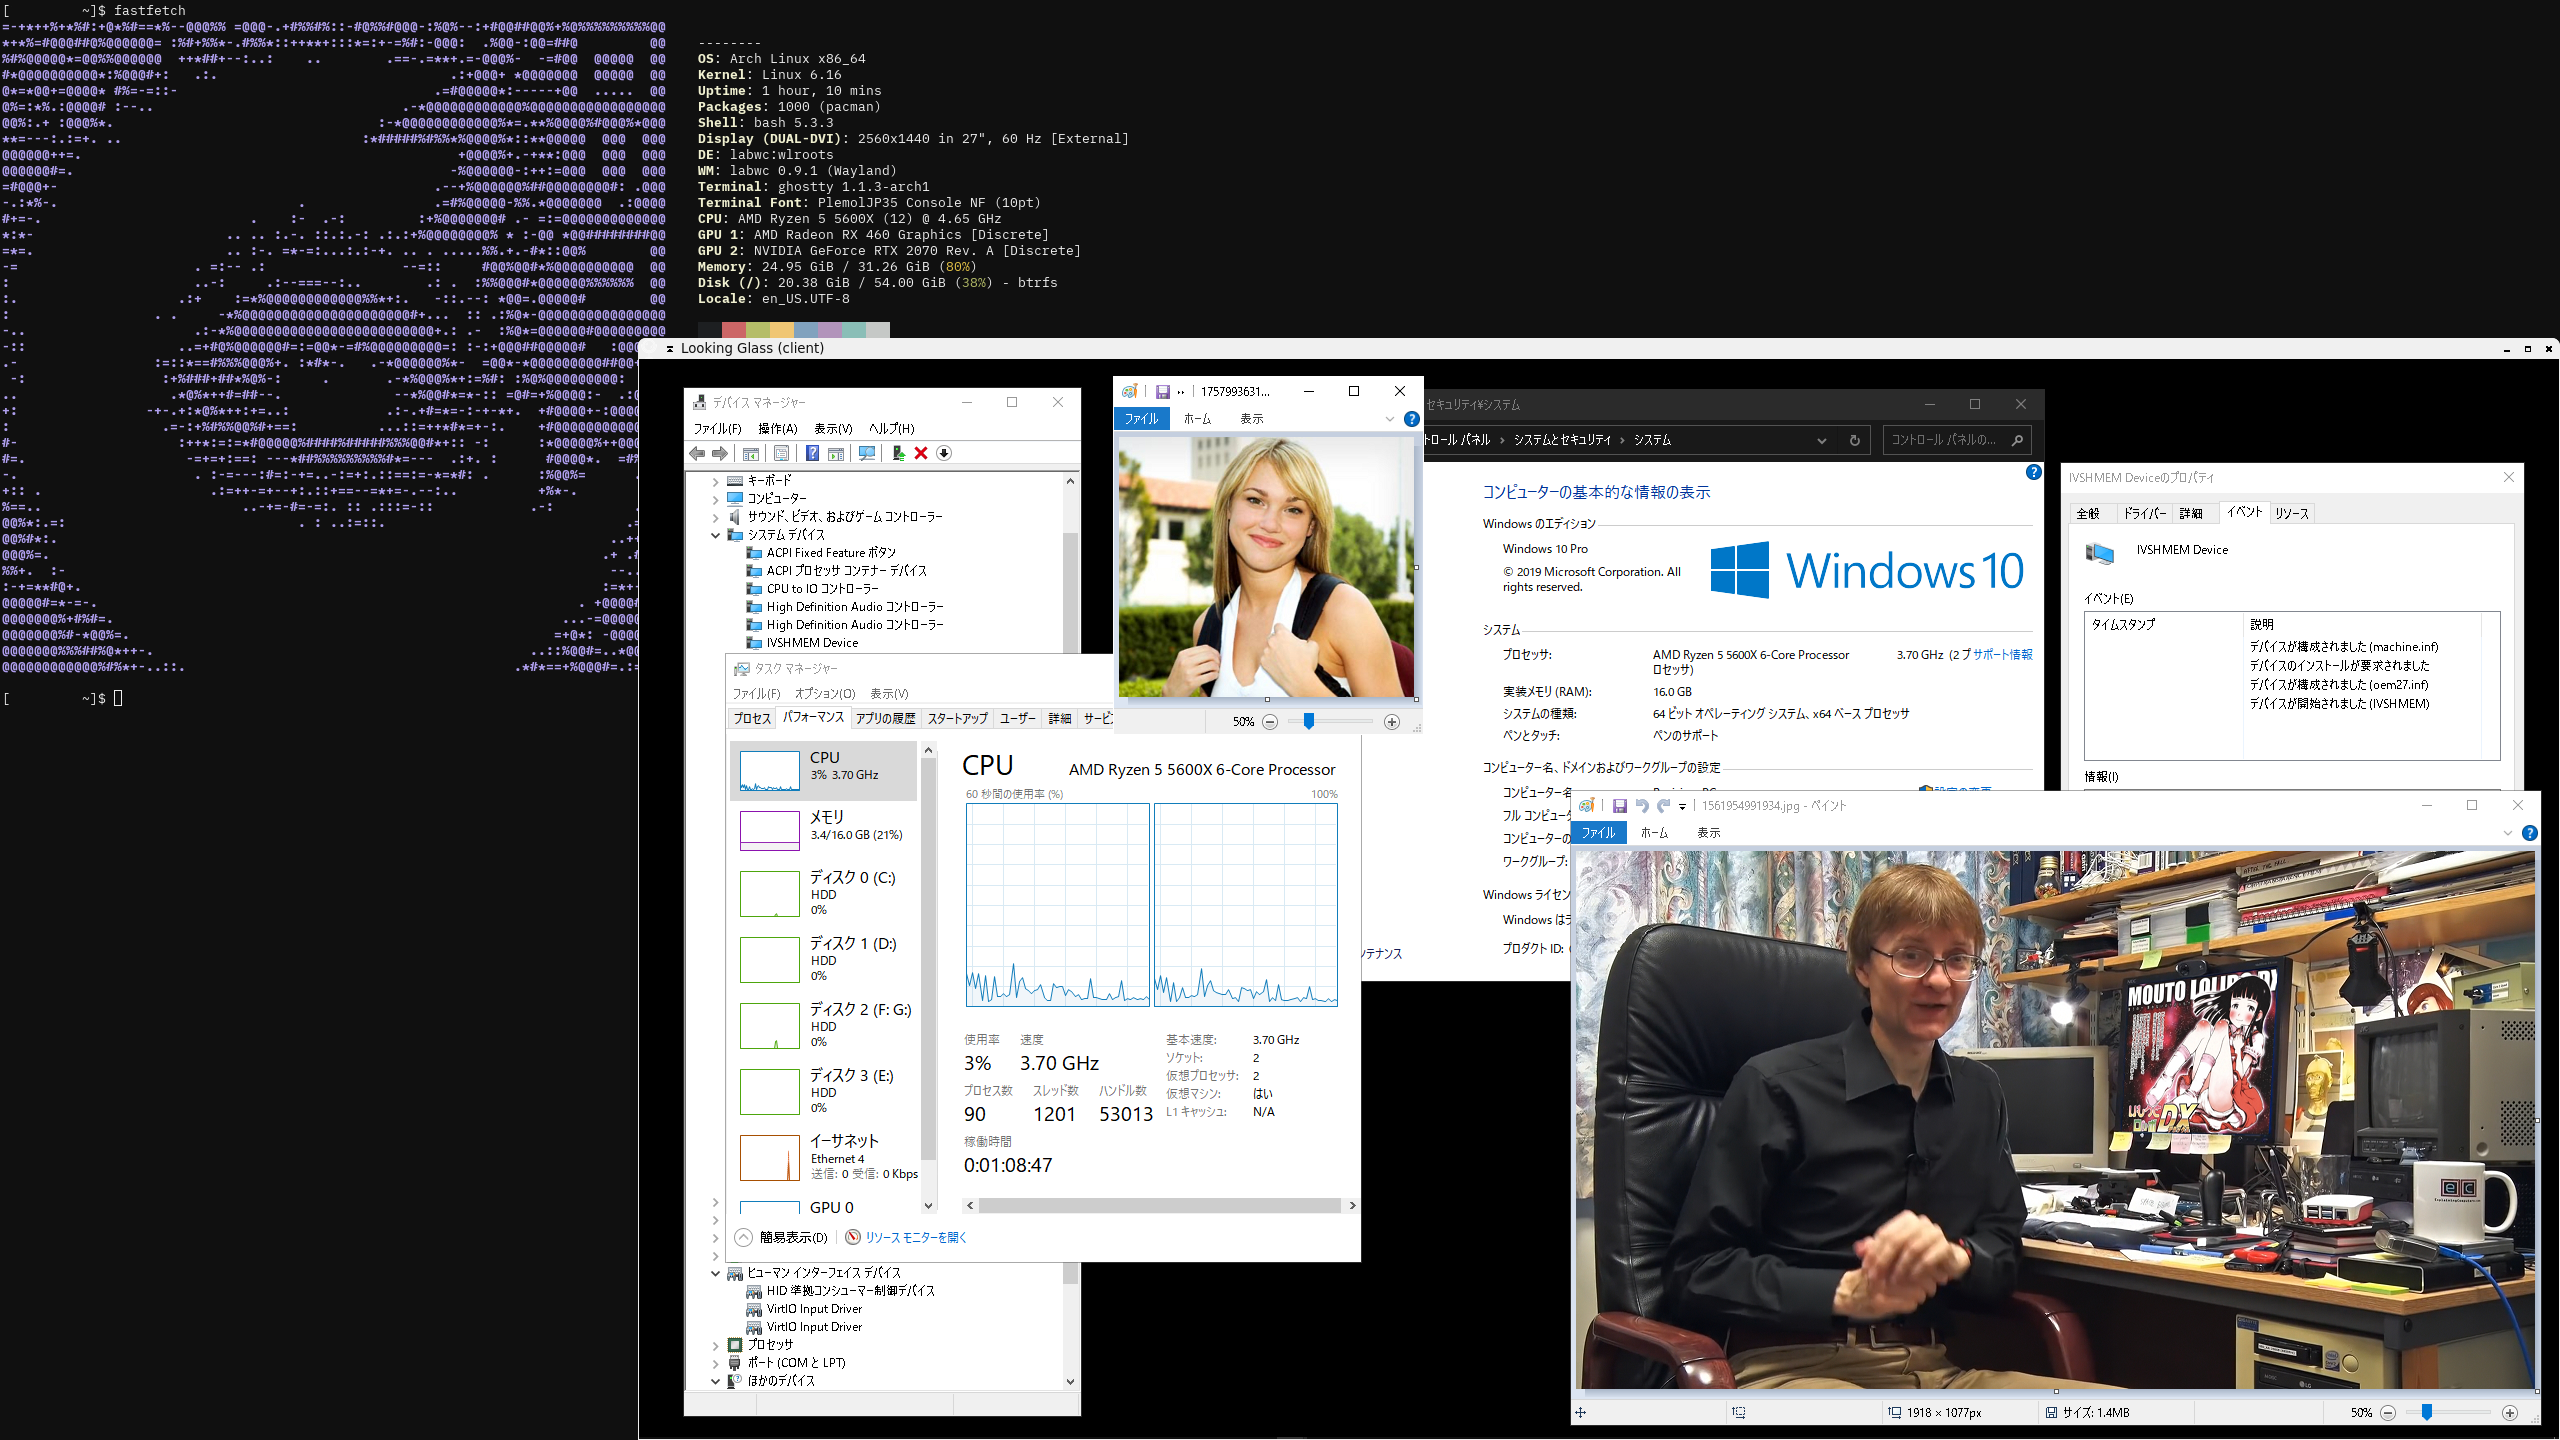Click Device Manager's forward arrow toolbar icon
The image size is (2560, 1440).
click(x=720, y=454)
